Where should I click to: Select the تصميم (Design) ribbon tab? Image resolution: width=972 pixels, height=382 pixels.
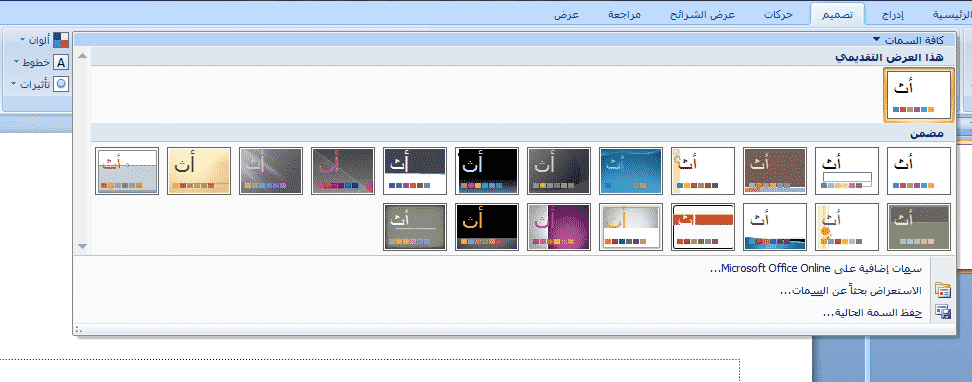point(836,15)
